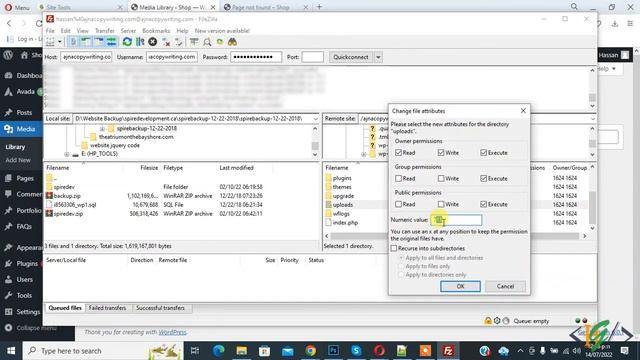Open directory listing filters dialog
Viewport: 640px width, 360px height.
coord(194,42)
